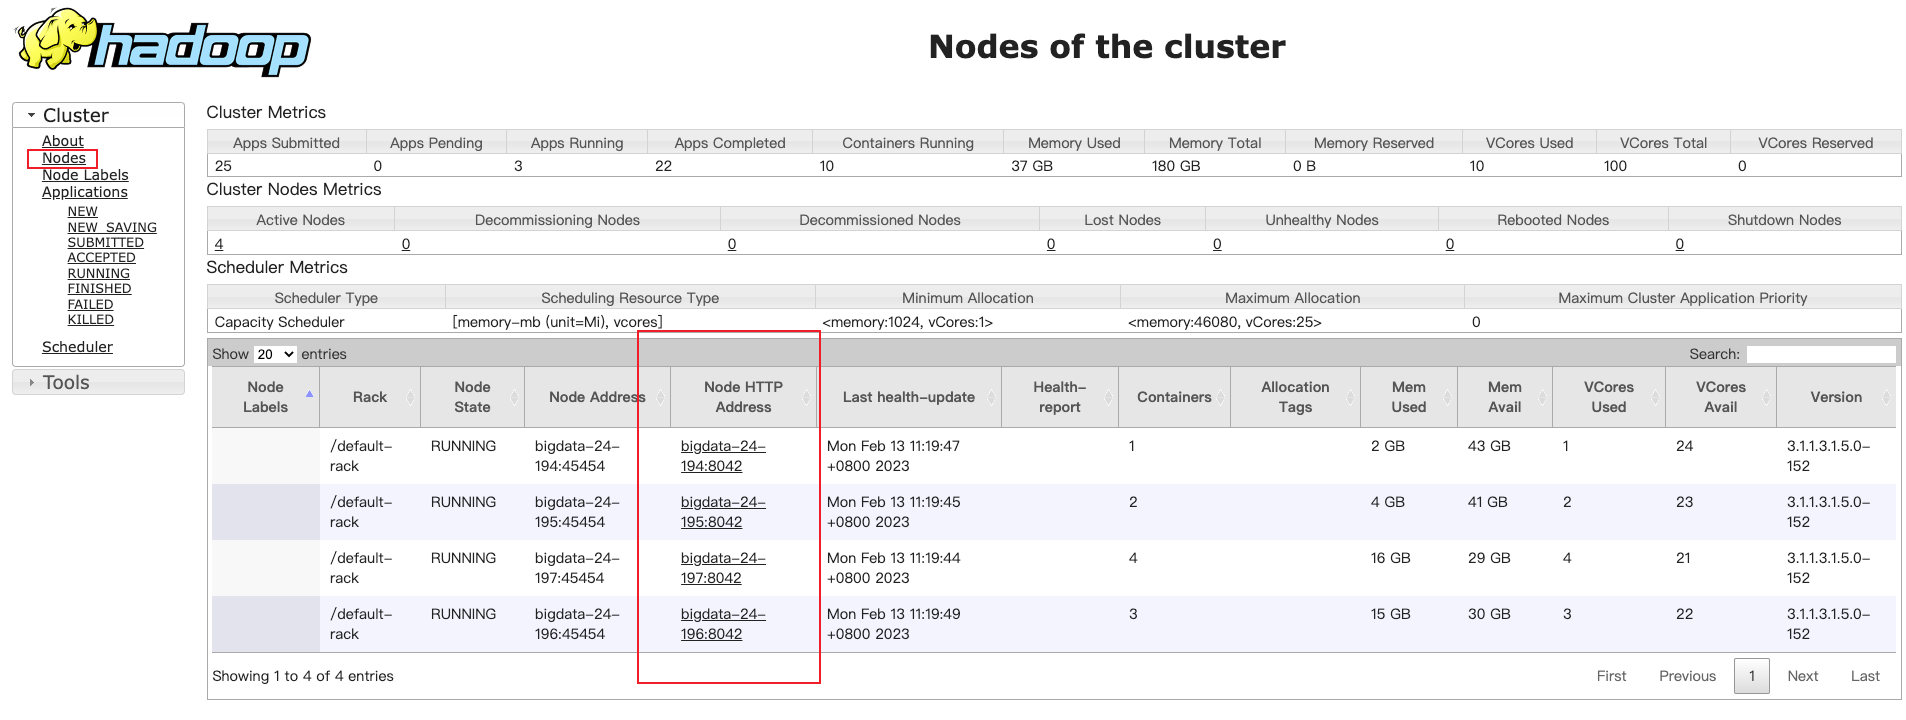Open the Show entries count dropdown
Image resolution: width=1906 pixels, height=720 pixels.
[x=275, y=354]
